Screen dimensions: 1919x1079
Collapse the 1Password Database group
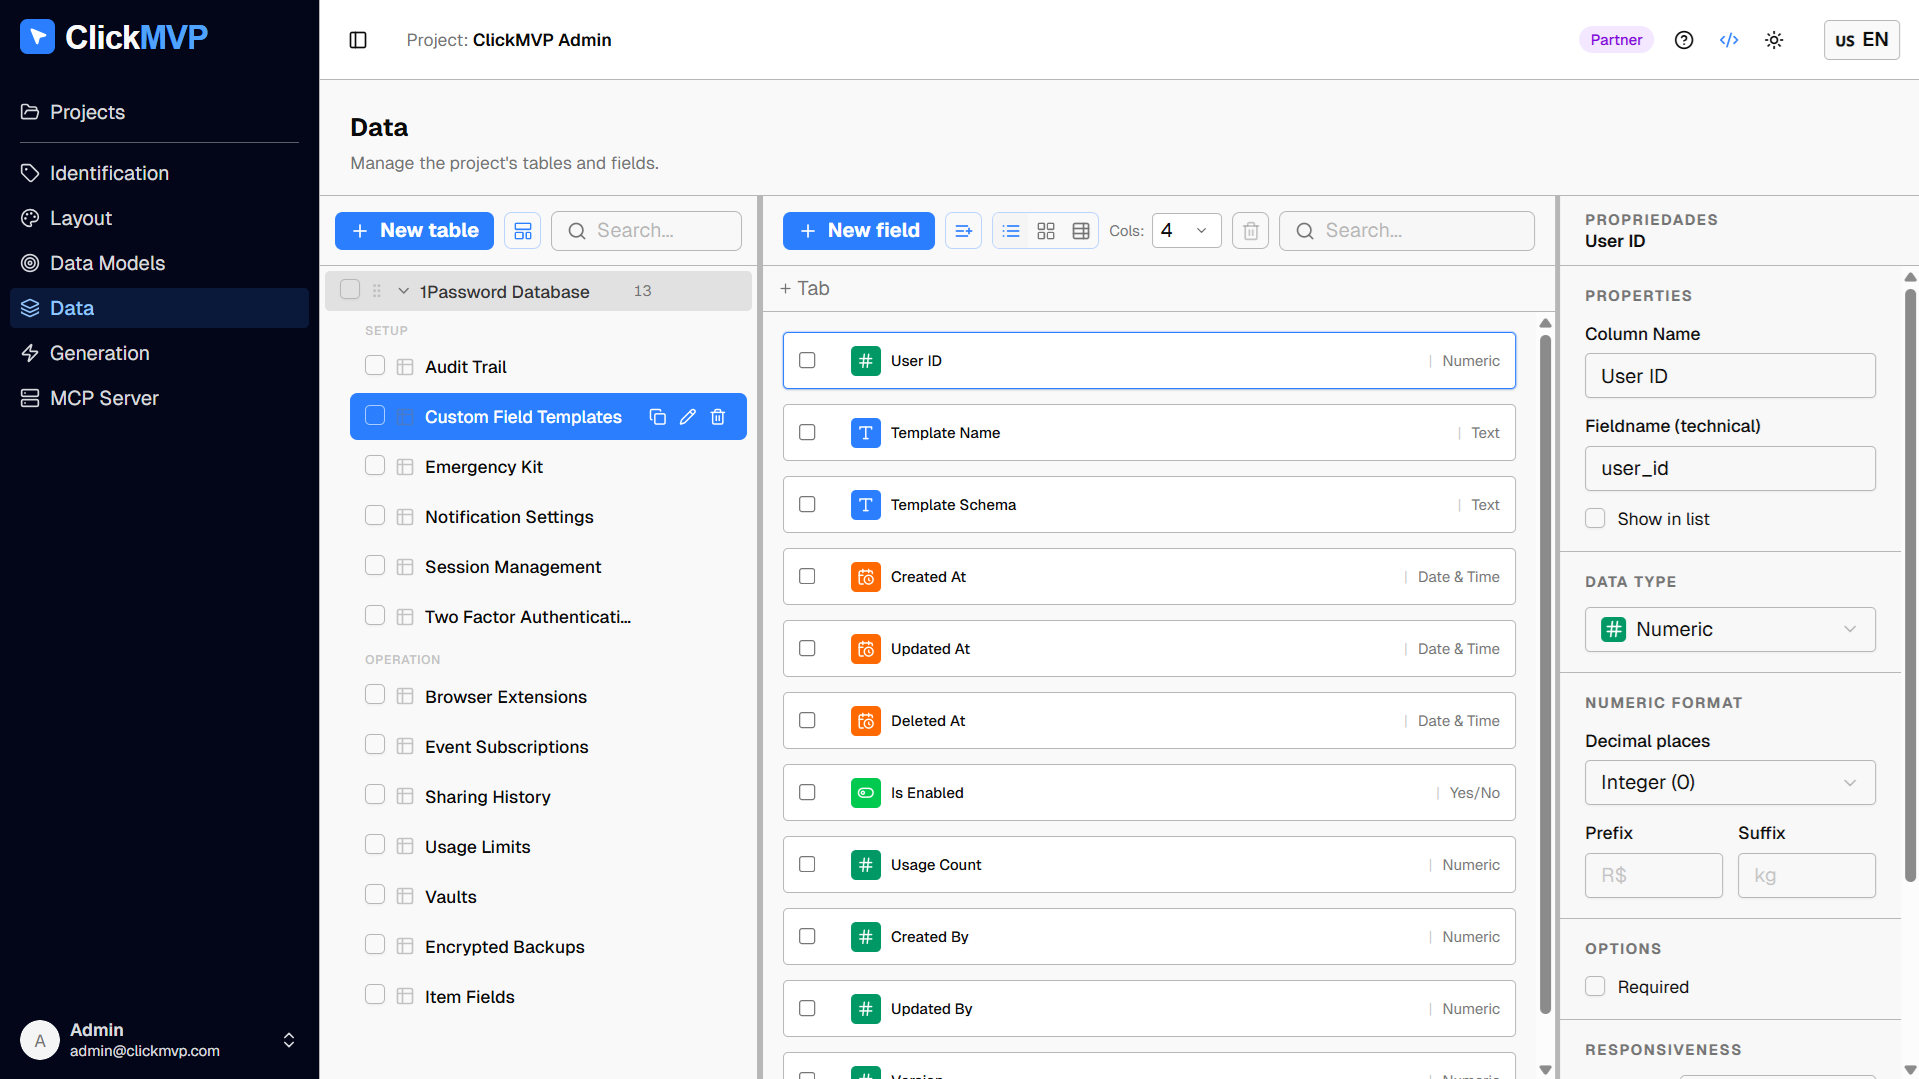click(x=404, y=291)
